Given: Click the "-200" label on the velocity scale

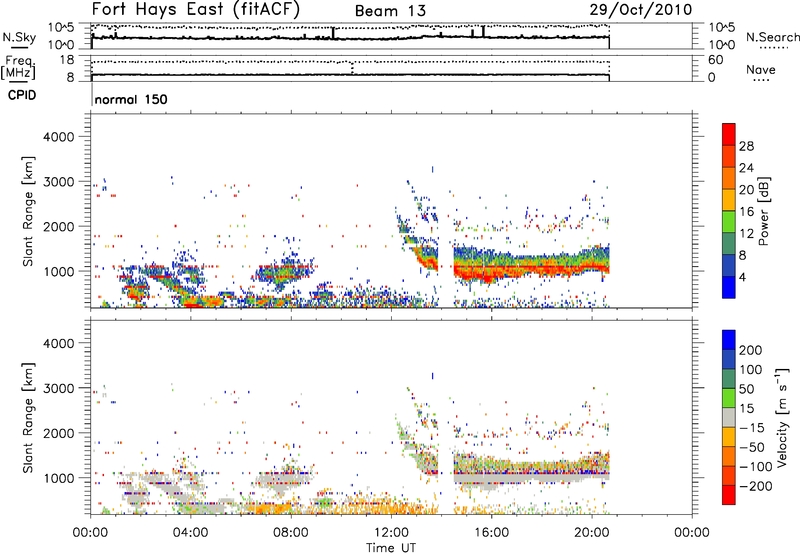Looking at the screenshot, I should click(x=756, y=486).
